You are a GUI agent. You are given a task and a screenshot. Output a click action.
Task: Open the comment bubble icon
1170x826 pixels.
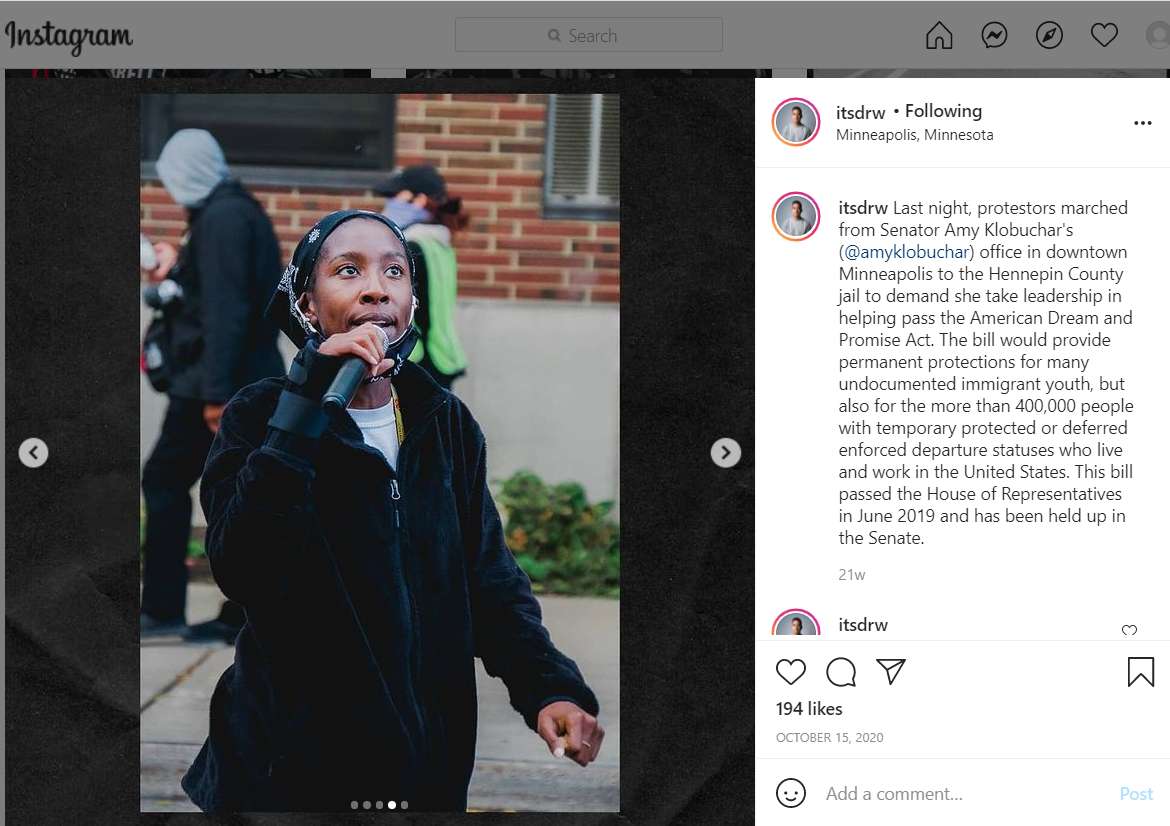841,672
